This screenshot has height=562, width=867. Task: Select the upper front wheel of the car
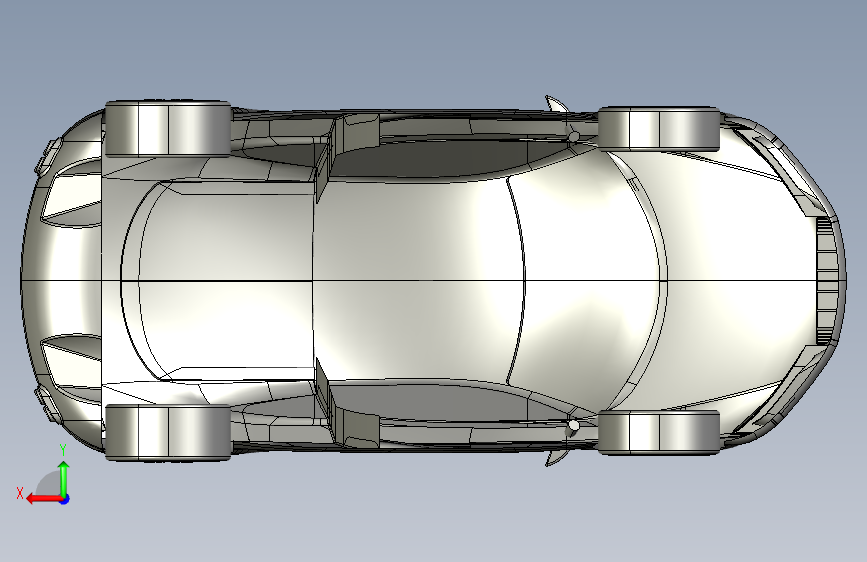(659, 129)
